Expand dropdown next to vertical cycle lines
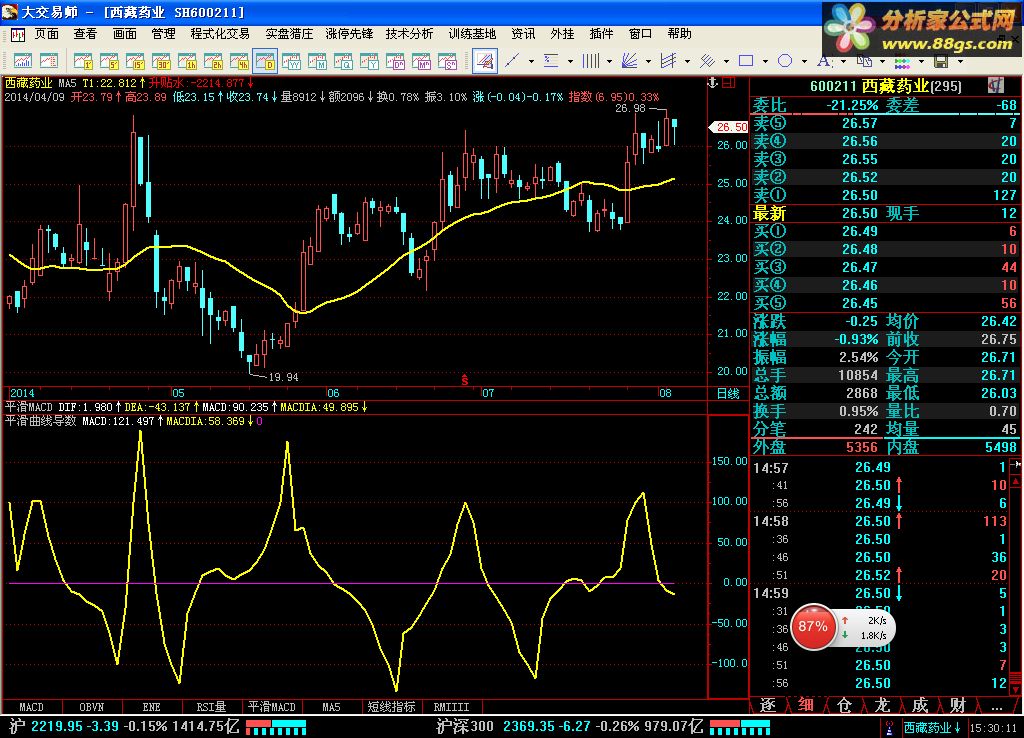Viewport: 1024px width, 738px height. pos(609,61)
